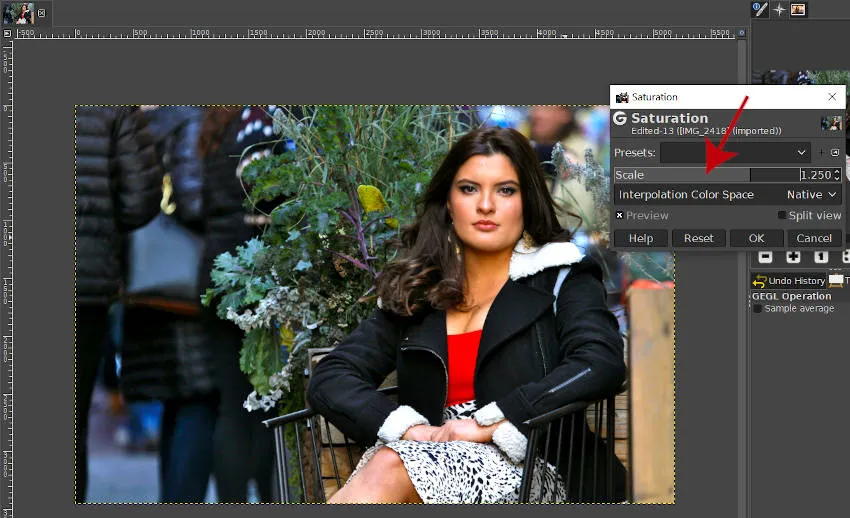Click the Scale value spinner arrows

point(837,175)
